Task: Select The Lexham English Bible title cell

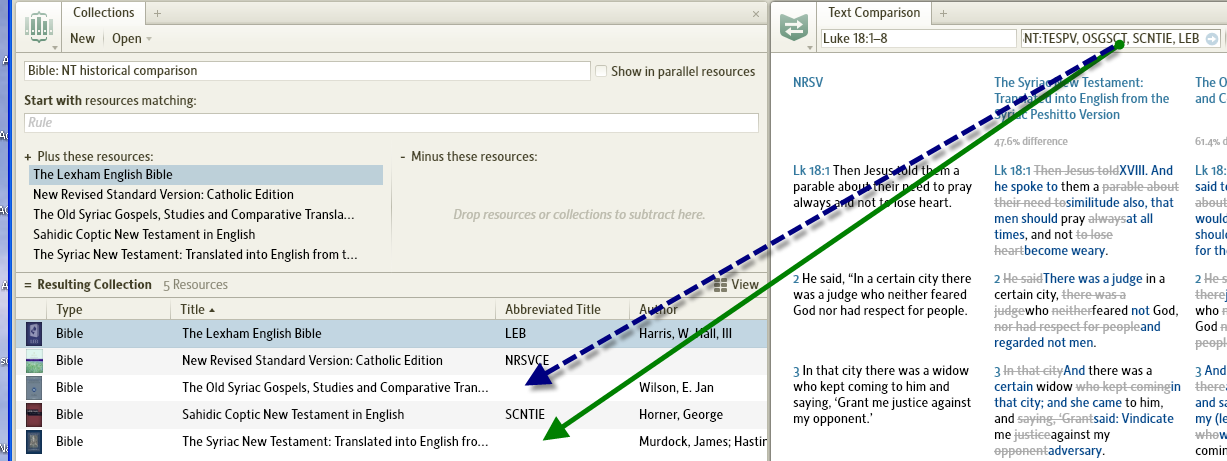Action: (x=252, y=333)
